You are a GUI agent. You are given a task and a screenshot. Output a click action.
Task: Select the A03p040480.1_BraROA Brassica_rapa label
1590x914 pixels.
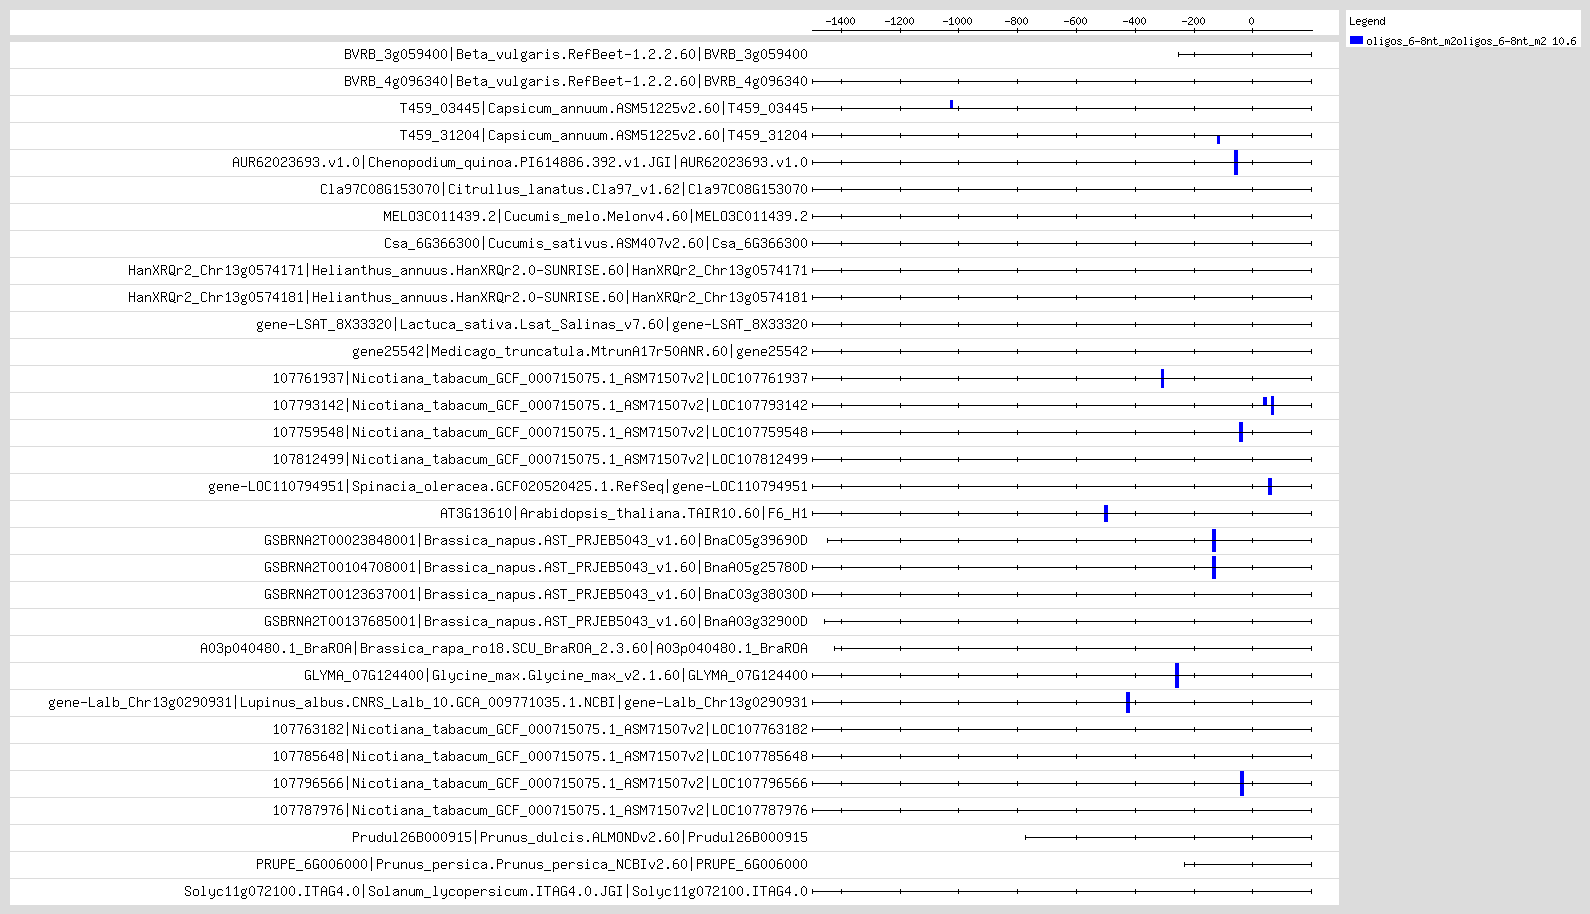pos(504,648)
